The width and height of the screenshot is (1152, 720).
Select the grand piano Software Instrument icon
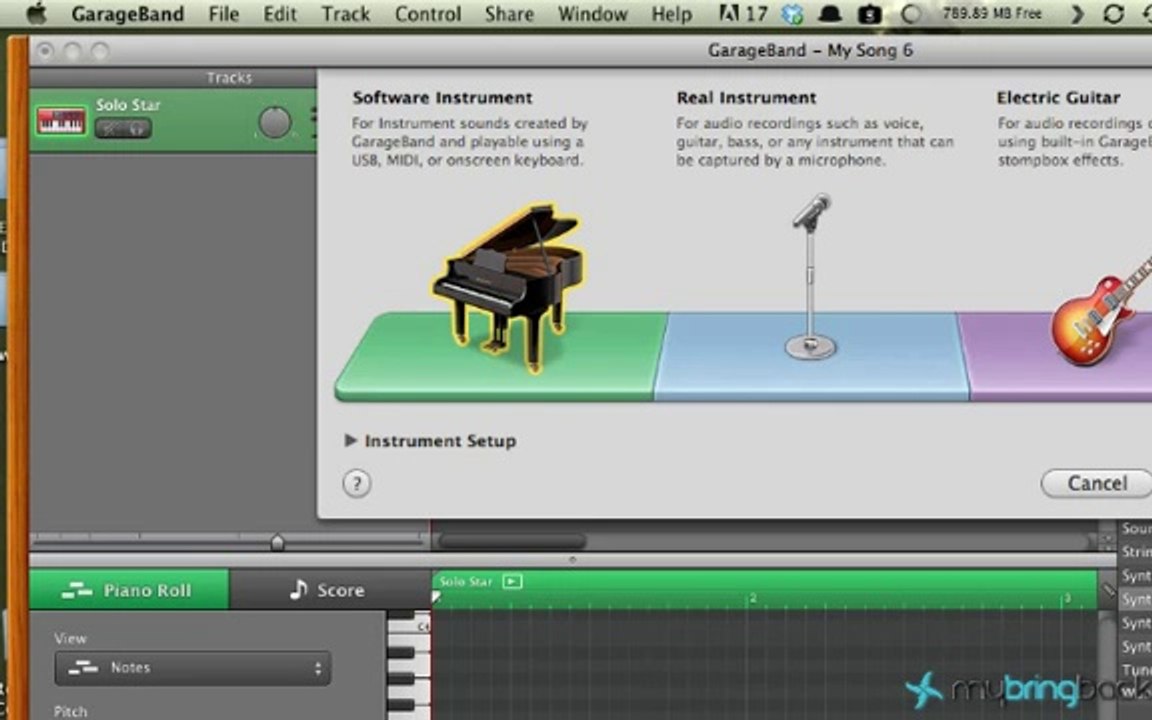508,287
